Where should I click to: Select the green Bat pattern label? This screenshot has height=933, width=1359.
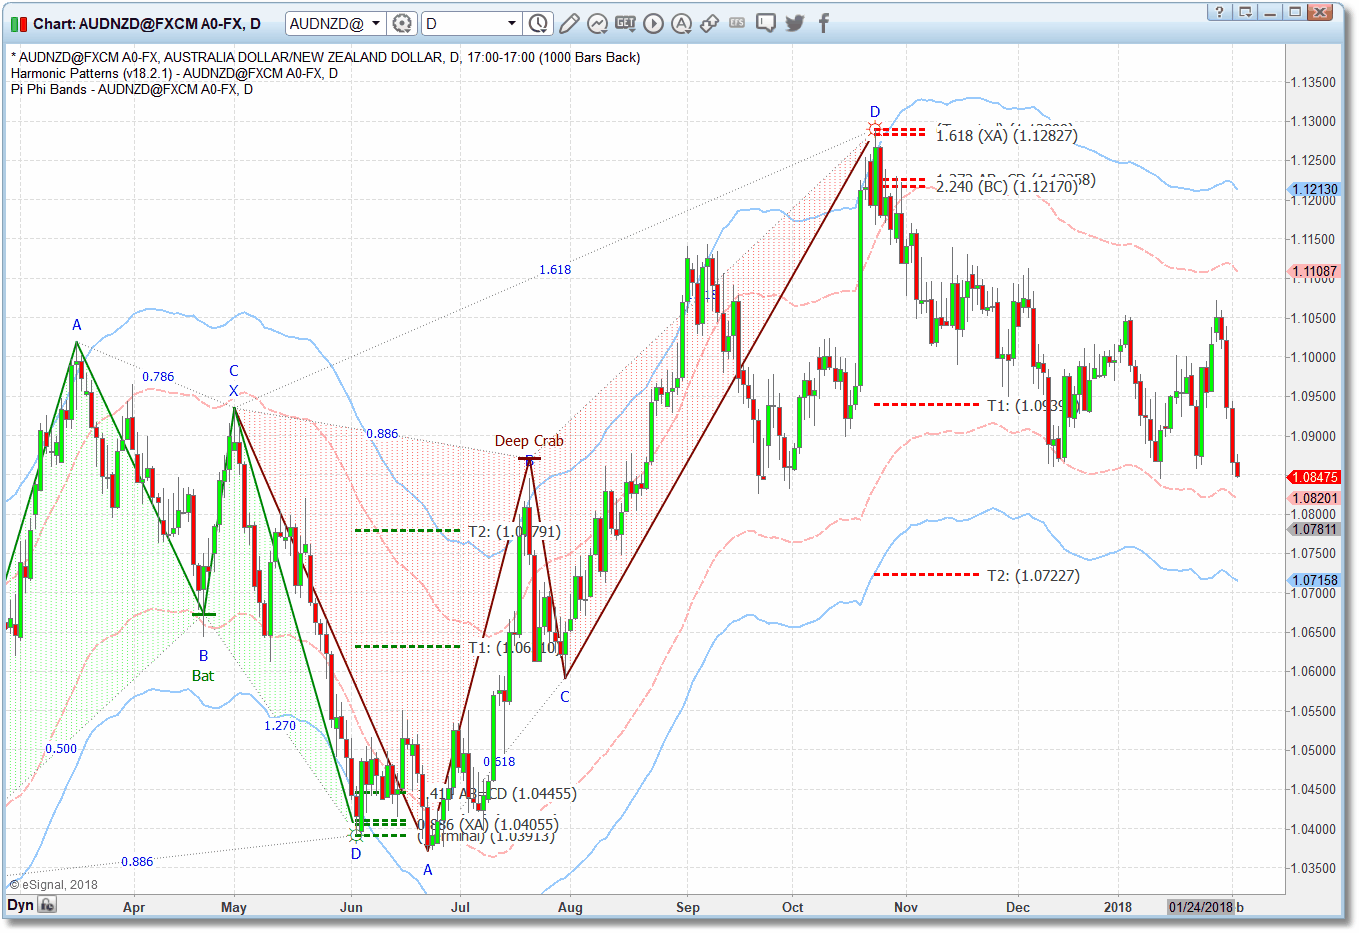pyautogui.click(x=203, y=676)
